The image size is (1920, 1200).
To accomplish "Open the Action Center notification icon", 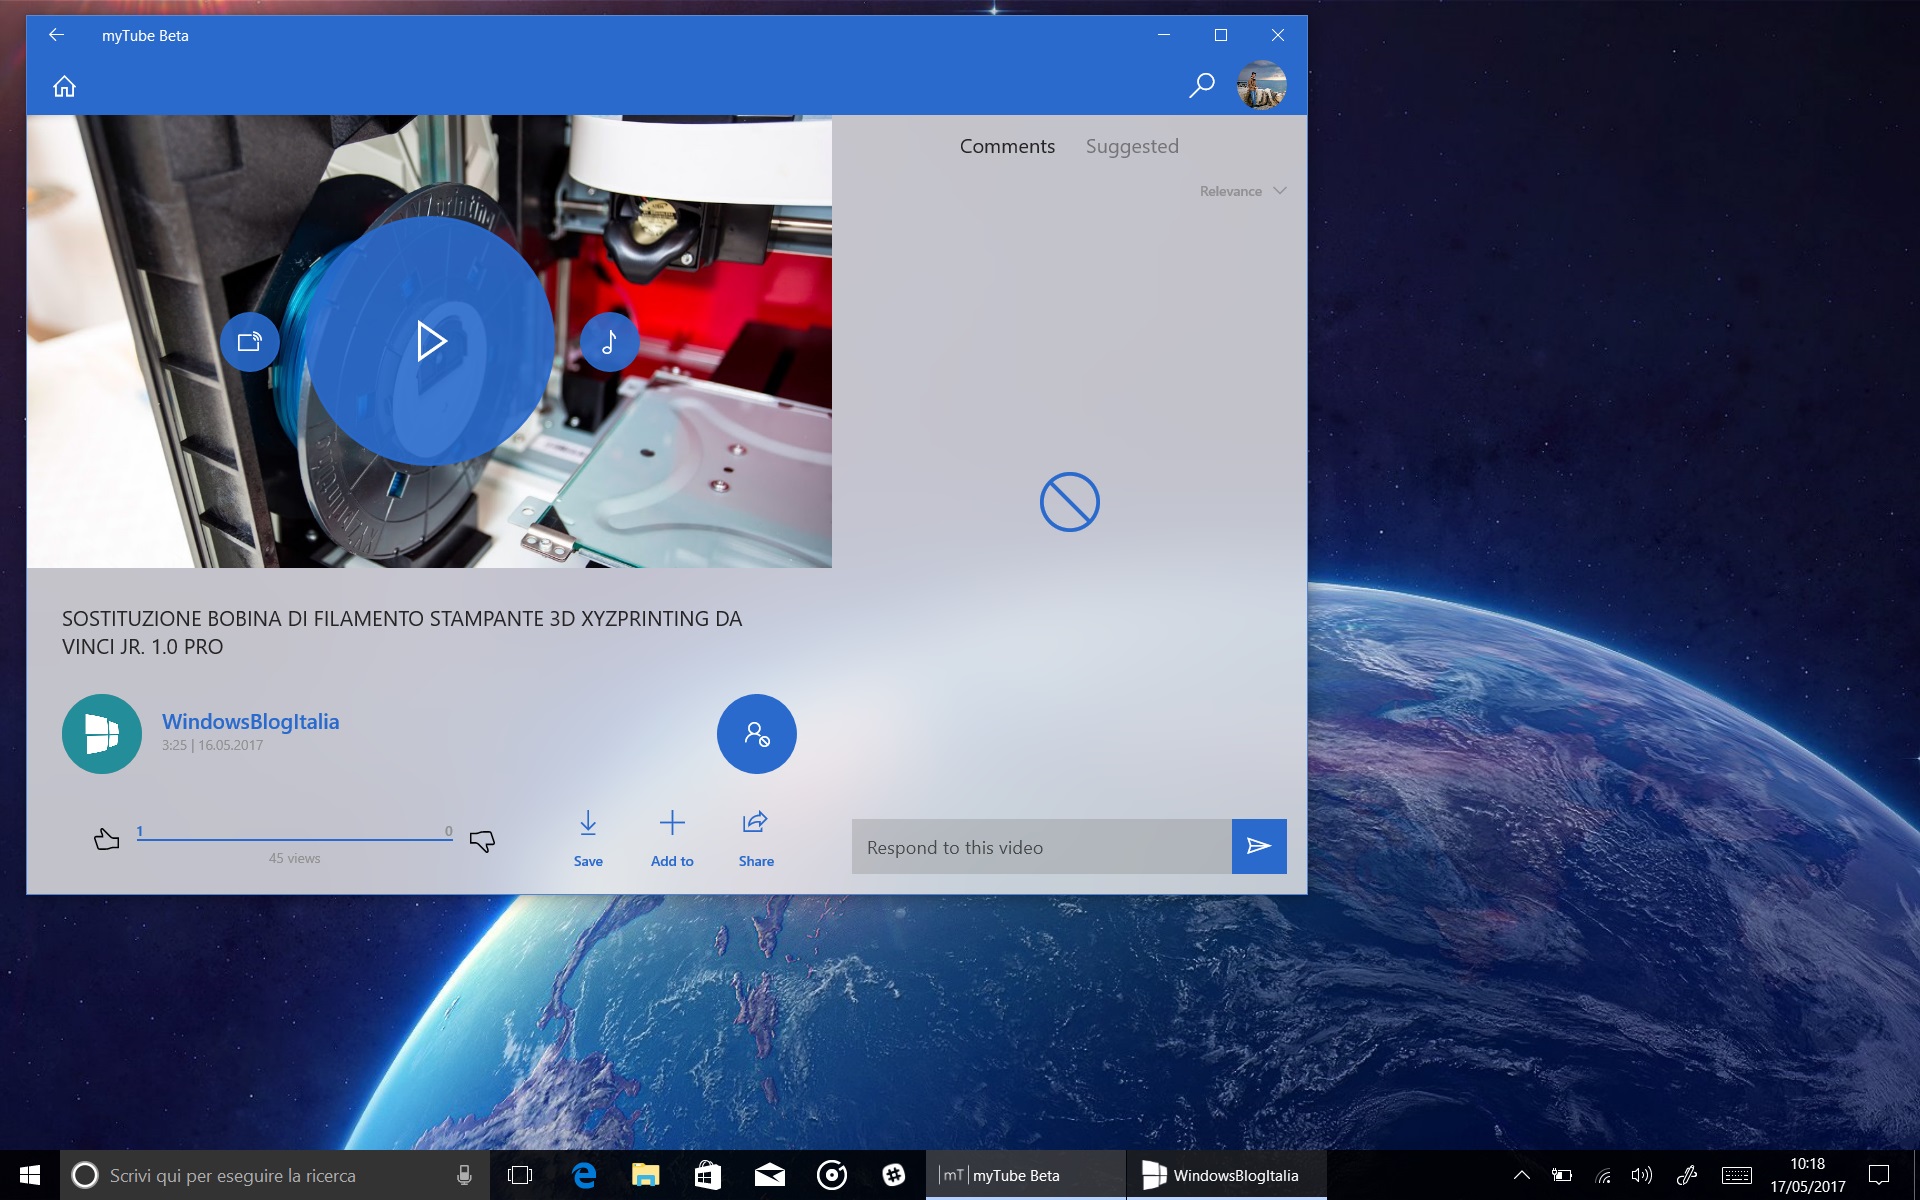I will 1879,1175.
